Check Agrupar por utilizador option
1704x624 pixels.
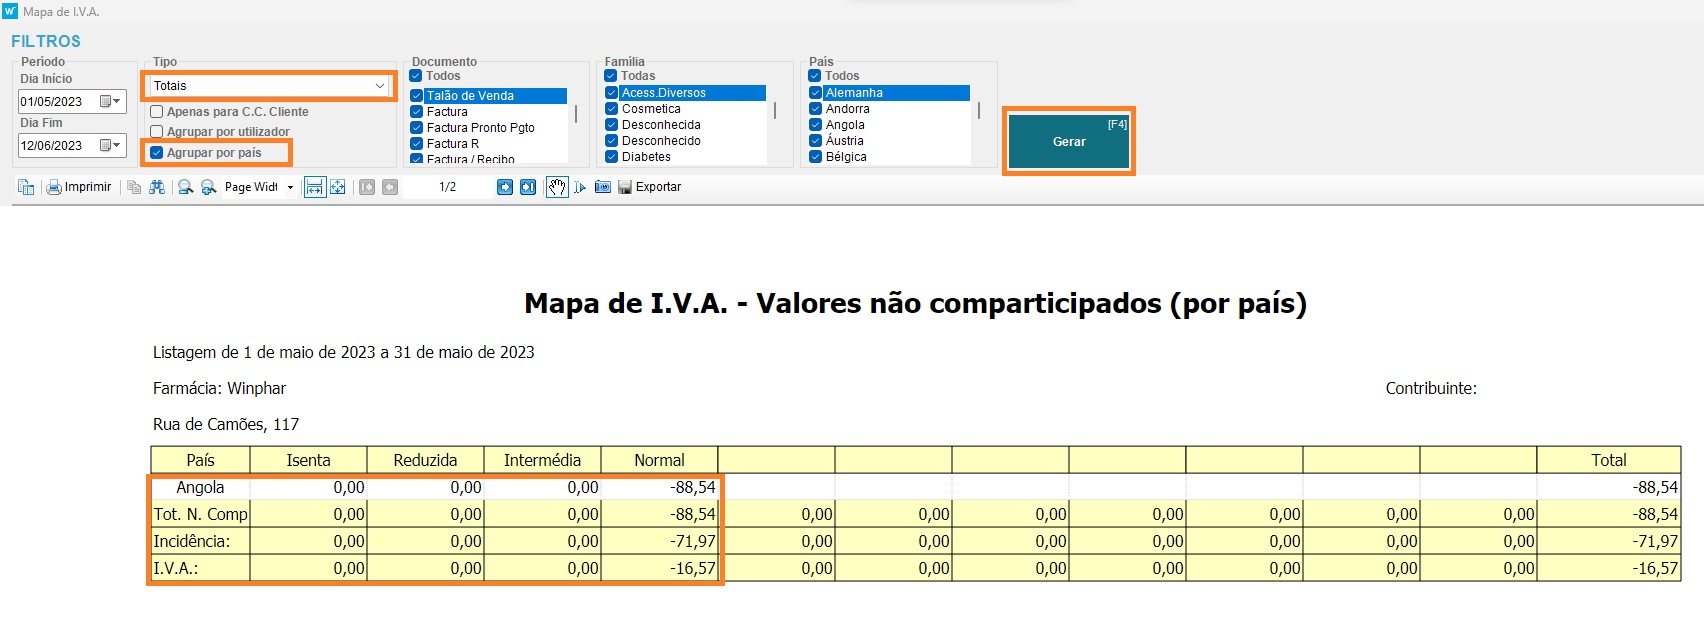pyautogui.click(x=157, y=132)
